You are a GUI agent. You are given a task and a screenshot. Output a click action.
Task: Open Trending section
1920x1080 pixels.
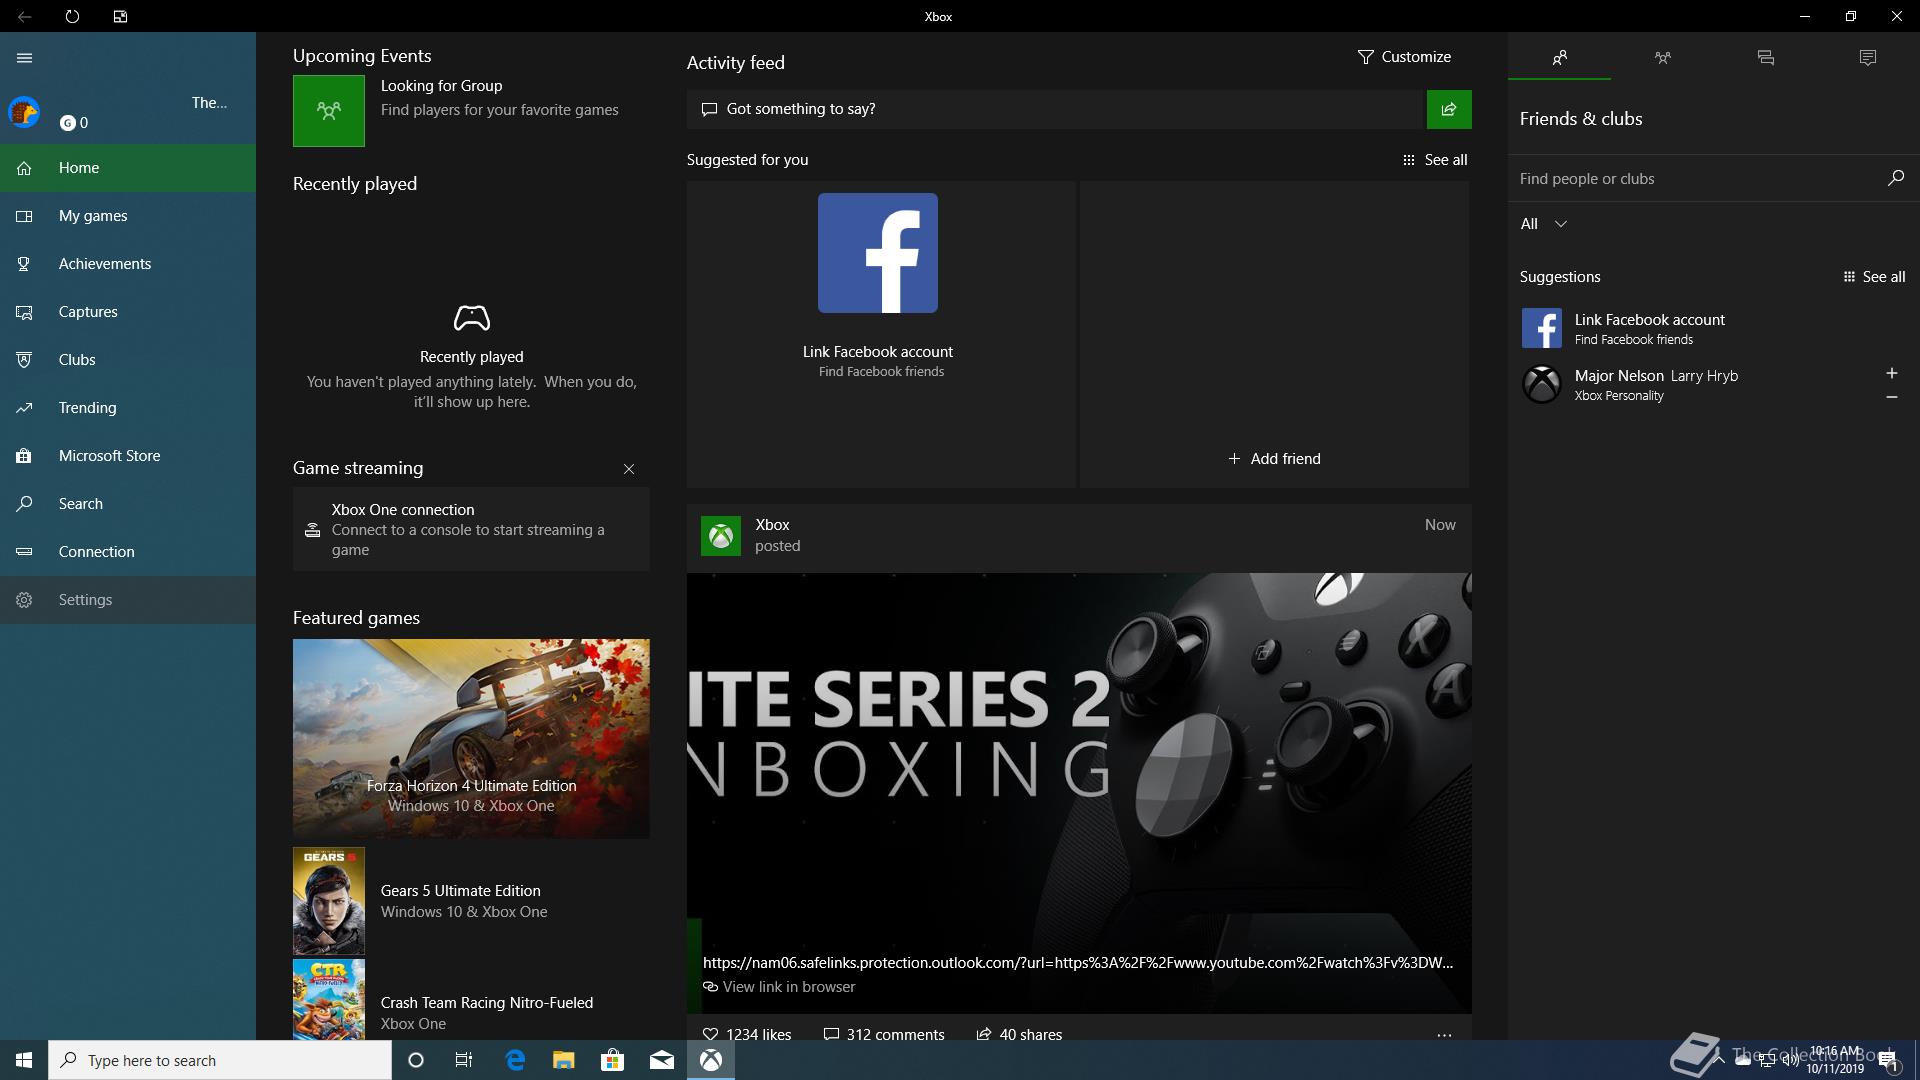[128, 408]
